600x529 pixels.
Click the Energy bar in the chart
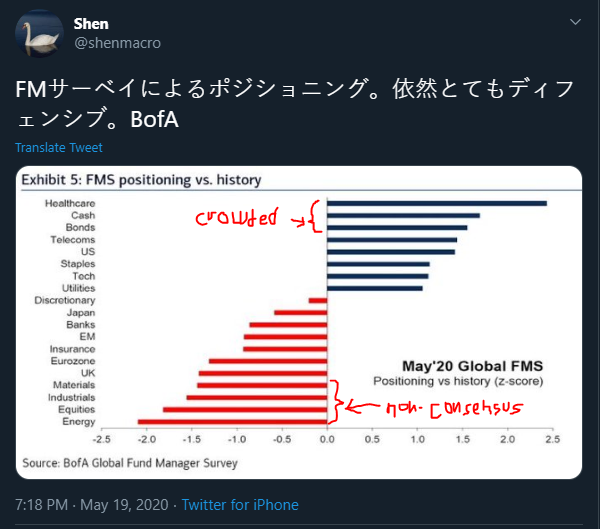pos(232,422)
